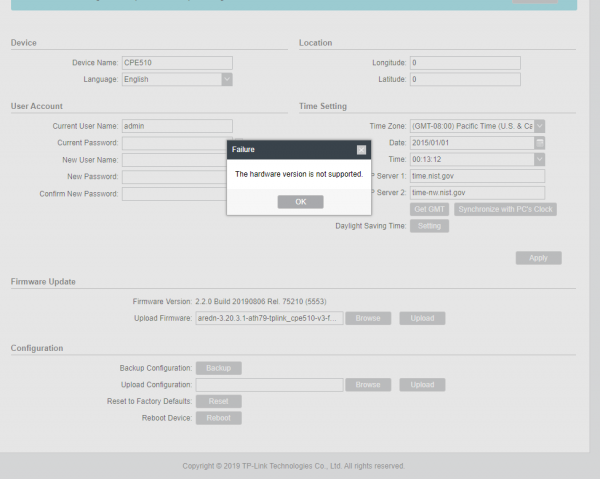Click the New User Name field
This screenshot has width=600, height=479.
(174, 160)
